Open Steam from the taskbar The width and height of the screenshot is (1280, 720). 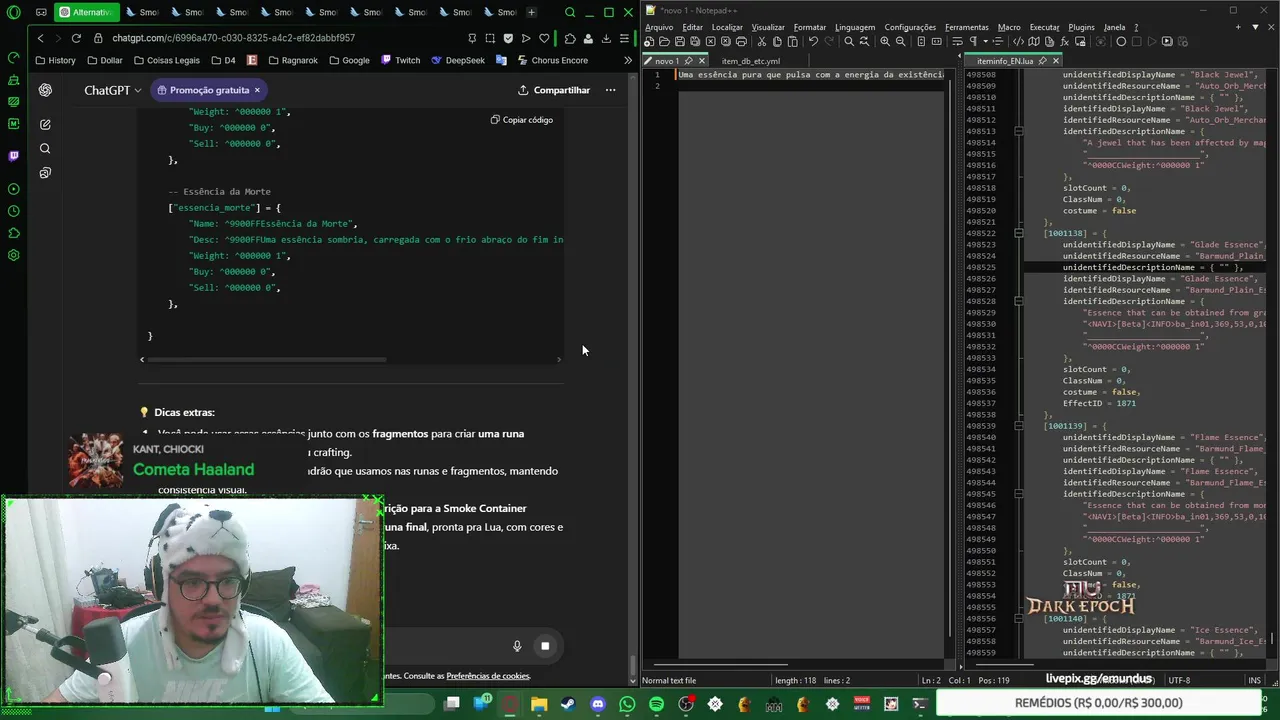point(568,704)
